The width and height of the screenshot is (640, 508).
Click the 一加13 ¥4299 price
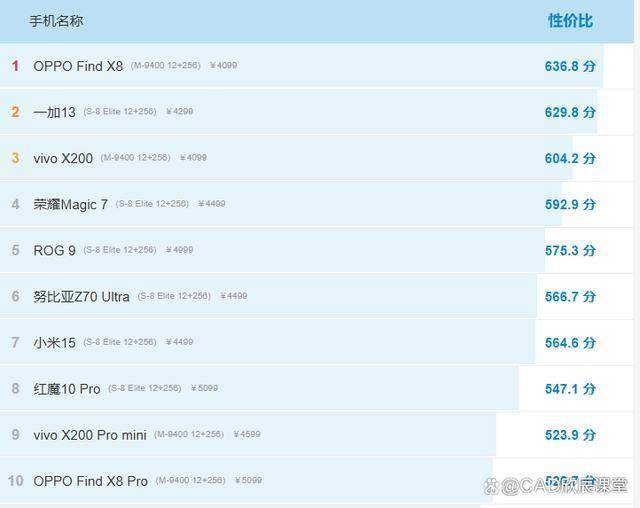coord(179,111)
